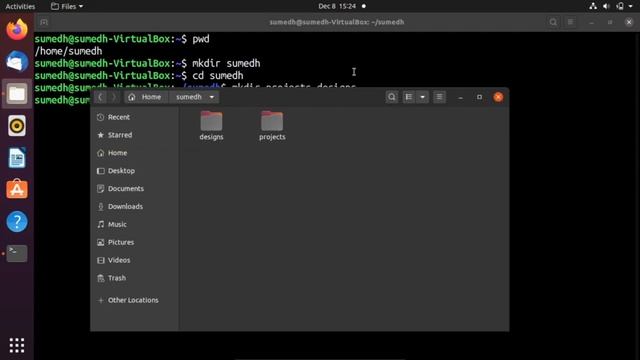
Task: Open Ubuntu Software from the dock
Action: coord(17,189)
